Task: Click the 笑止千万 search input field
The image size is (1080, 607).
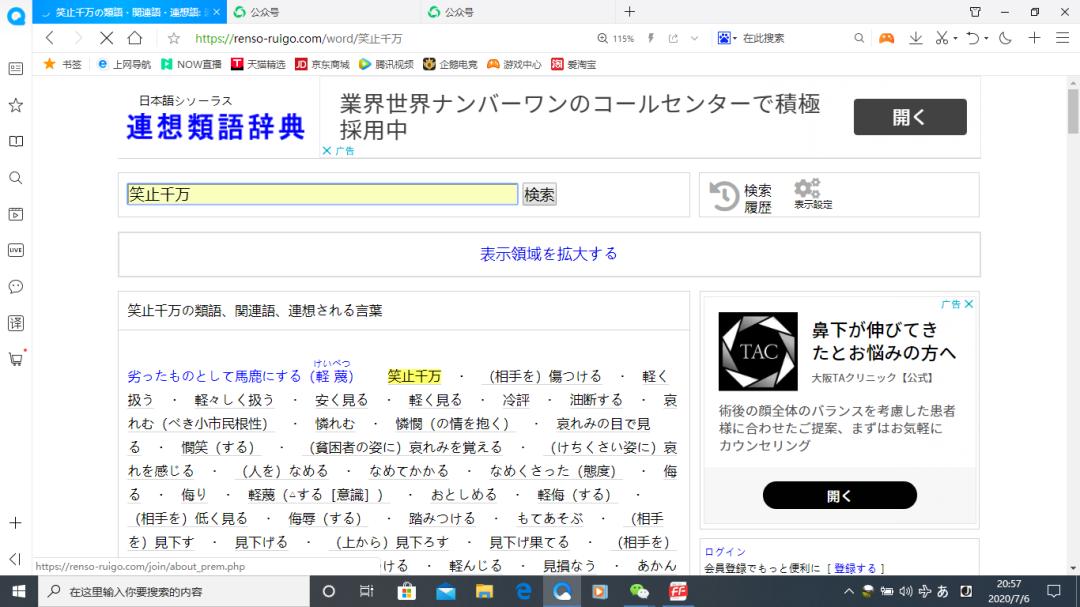Action: (322, 195)
